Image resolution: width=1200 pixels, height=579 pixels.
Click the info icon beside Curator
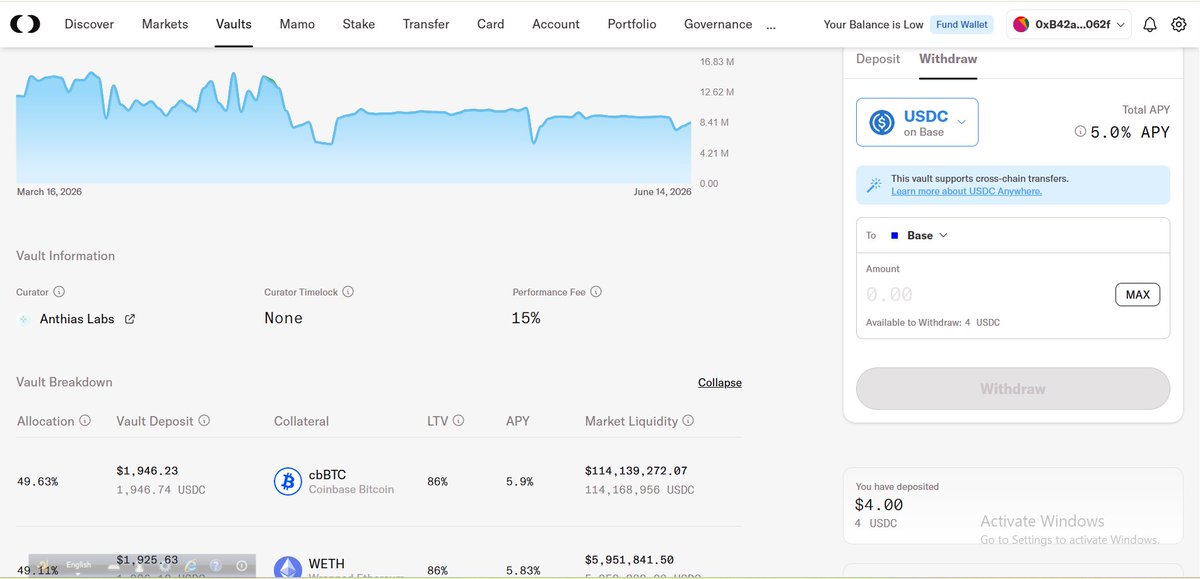click(x=59, y=292)
